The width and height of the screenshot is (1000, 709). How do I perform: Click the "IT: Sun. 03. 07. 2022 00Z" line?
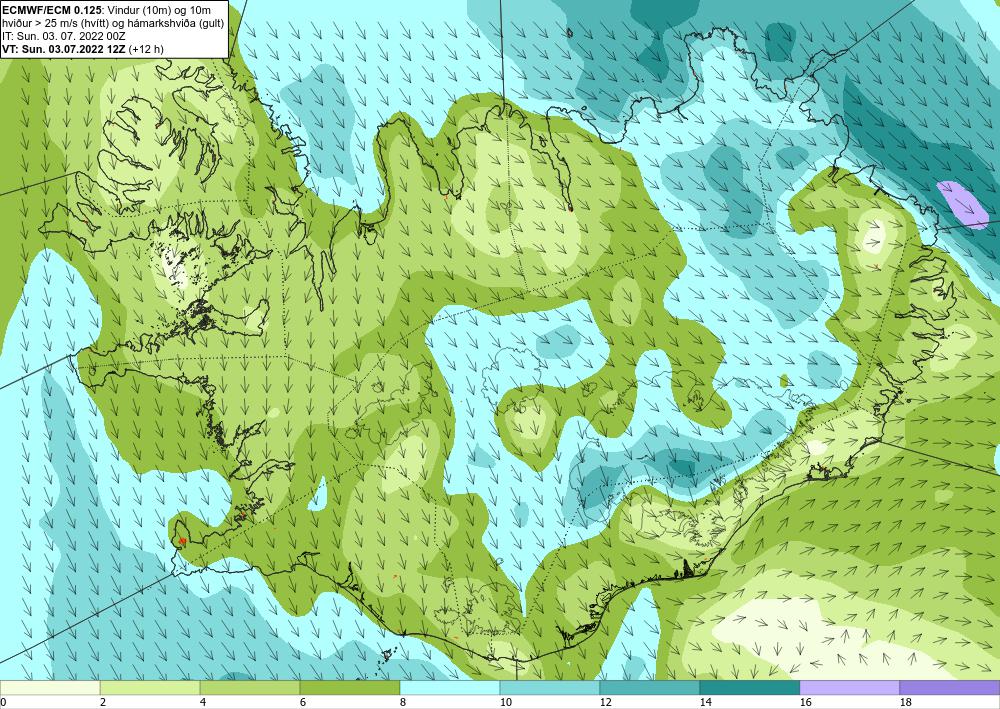point(64,36)
